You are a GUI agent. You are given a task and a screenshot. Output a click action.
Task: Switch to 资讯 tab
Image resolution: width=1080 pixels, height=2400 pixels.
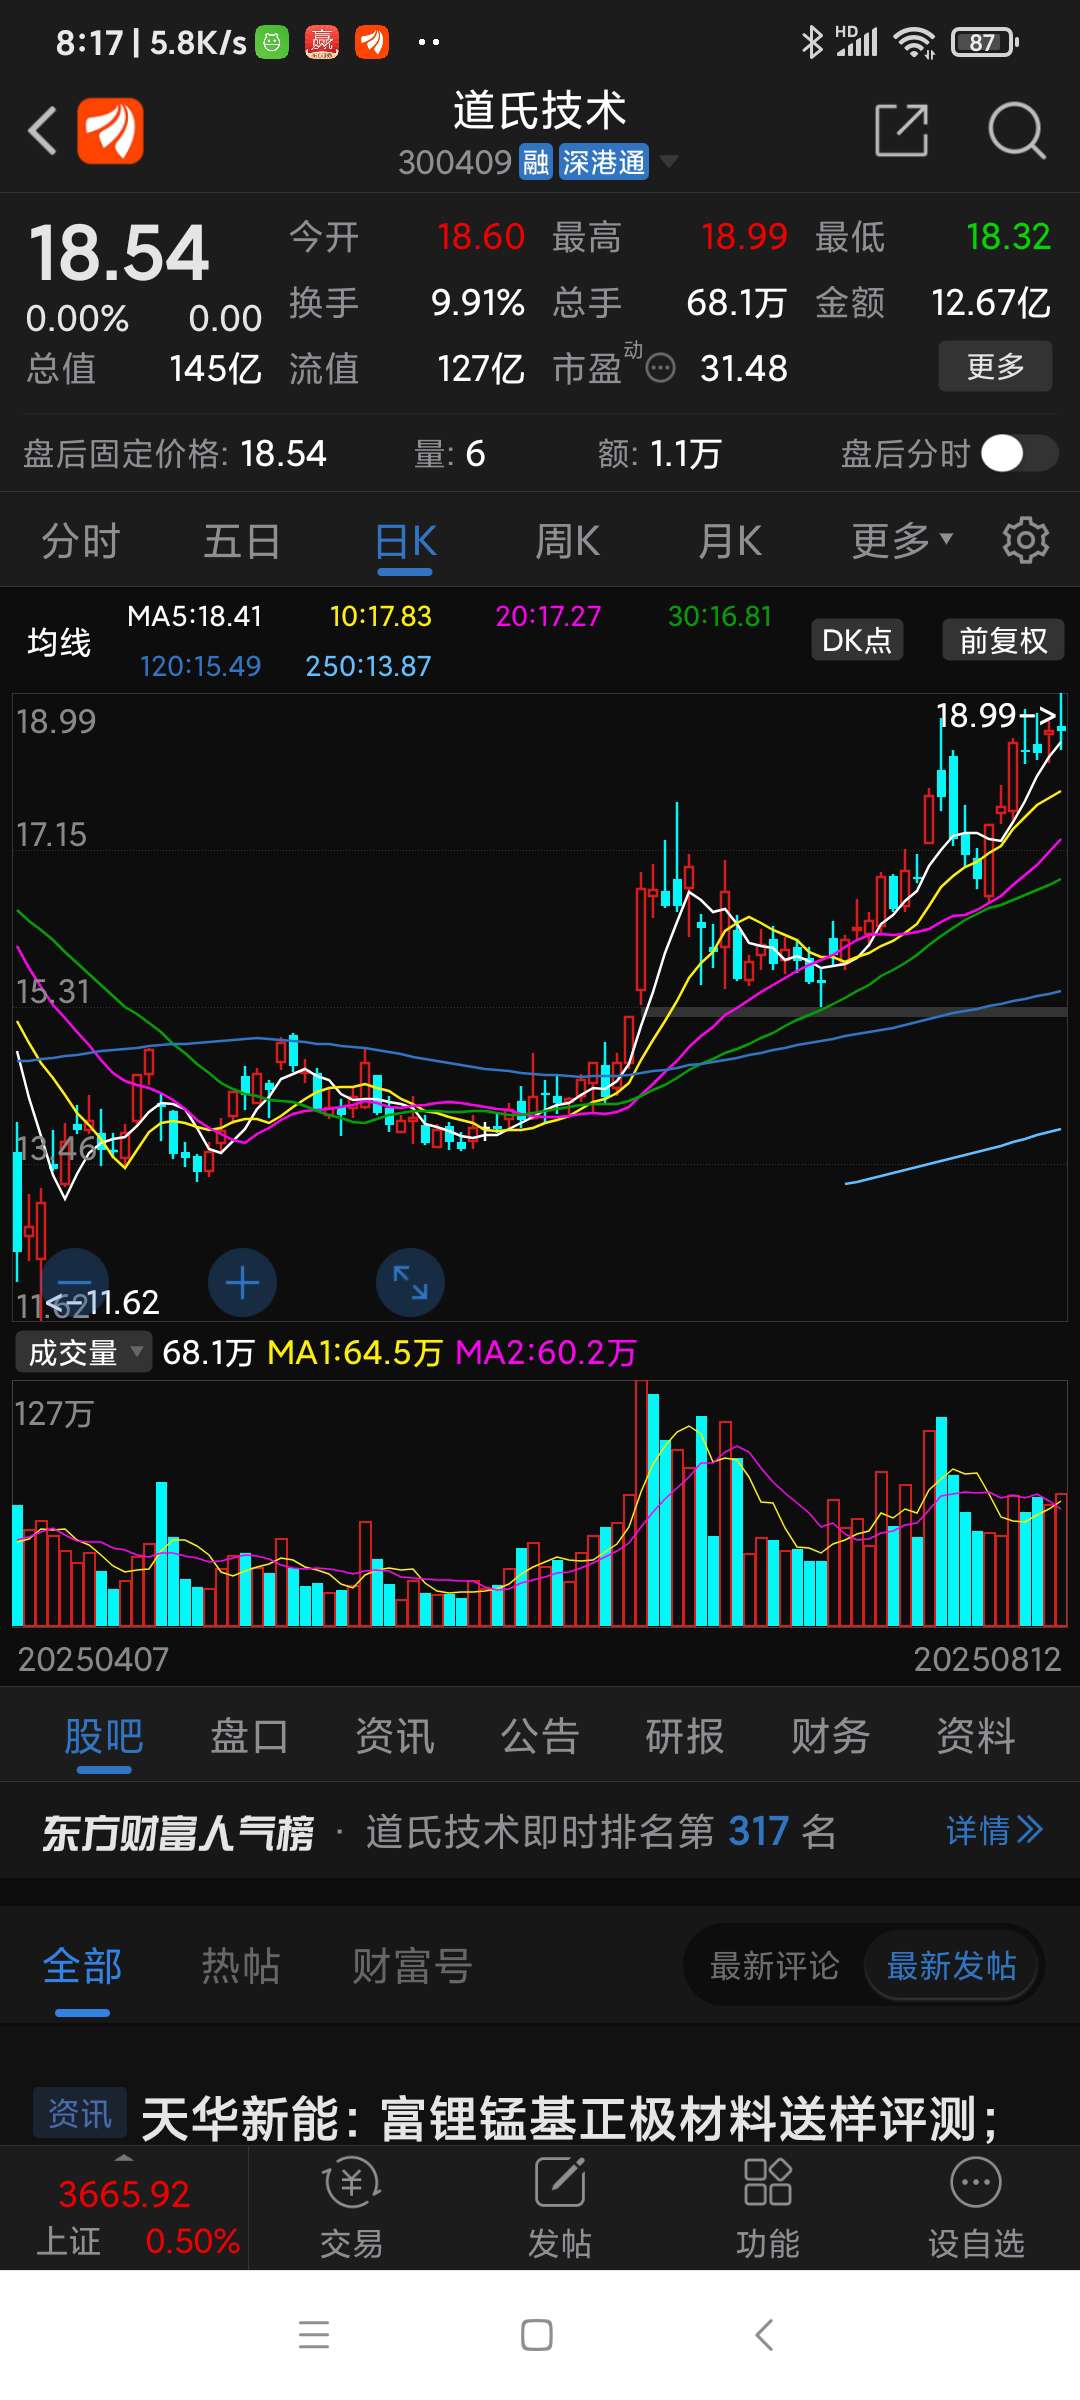[394, 1736]
